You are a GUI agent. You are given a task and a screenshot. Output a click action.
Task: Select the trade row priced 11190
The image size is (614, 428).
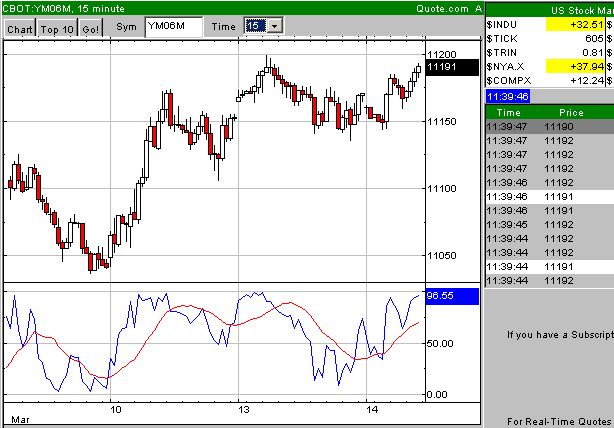(549, 127)
